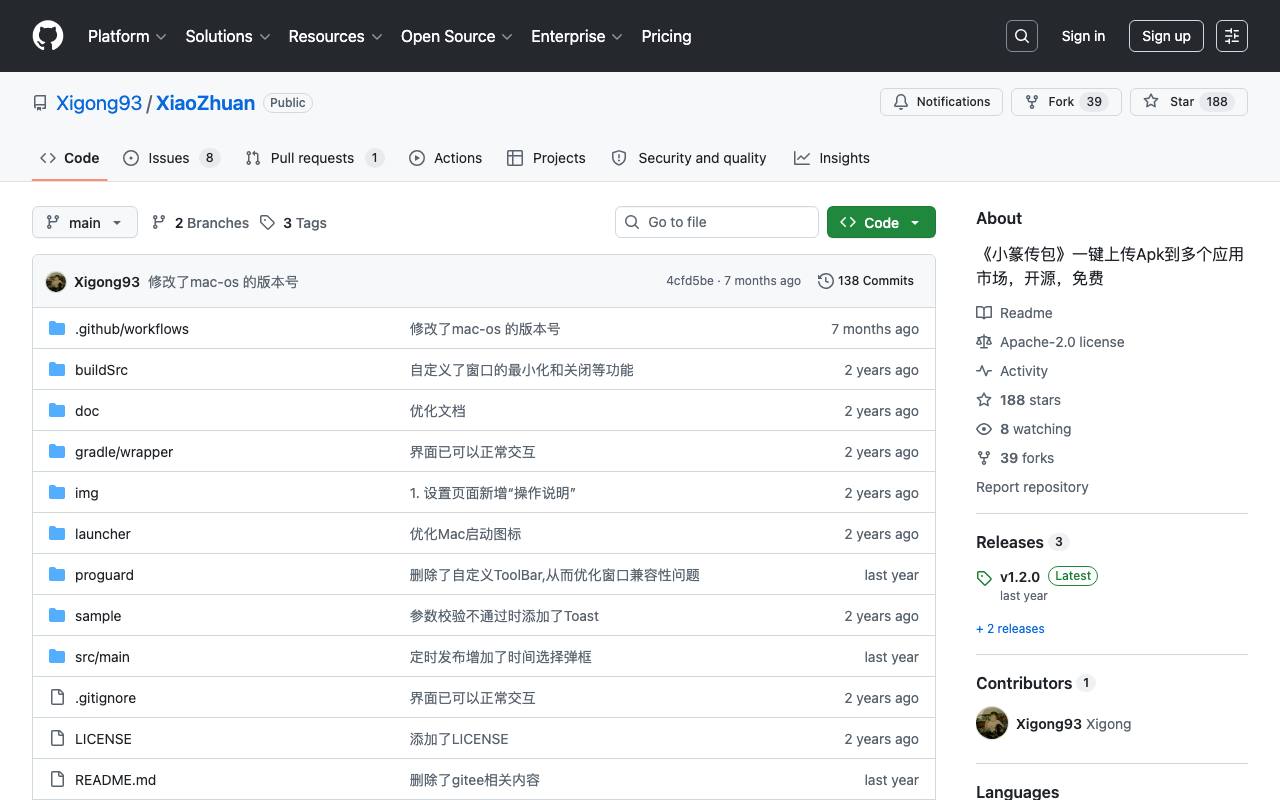The image size is (1280, 800).
Task: Click the Go to file search field
Action: tap(717, 222)
